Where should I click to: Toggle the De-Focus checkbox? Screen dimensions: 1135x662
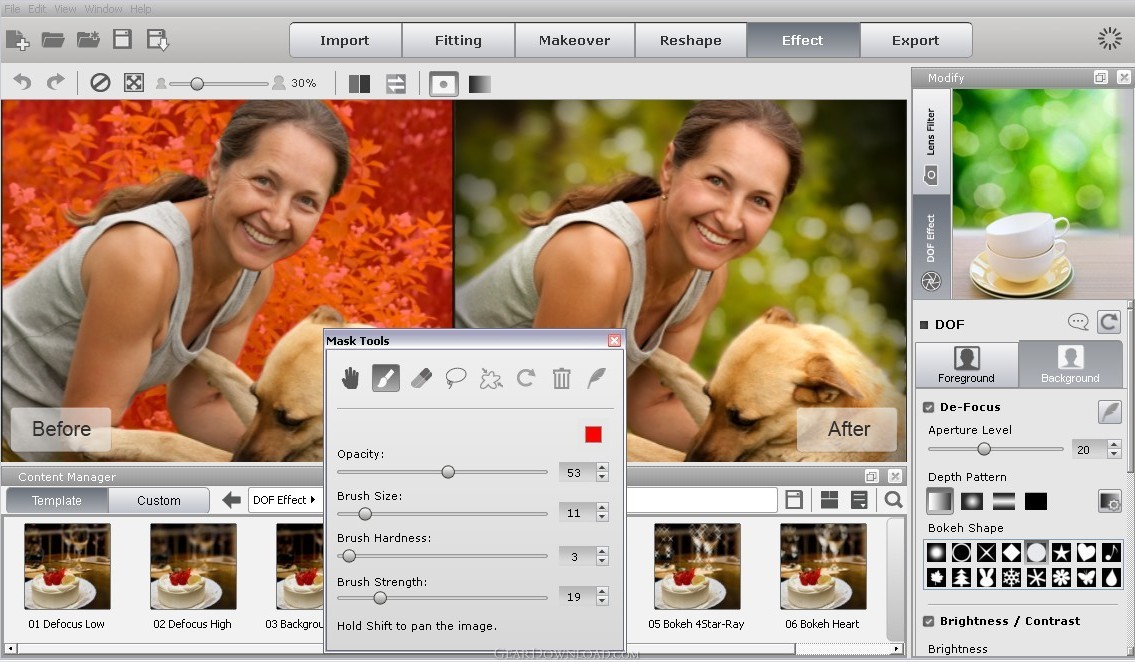929,407
